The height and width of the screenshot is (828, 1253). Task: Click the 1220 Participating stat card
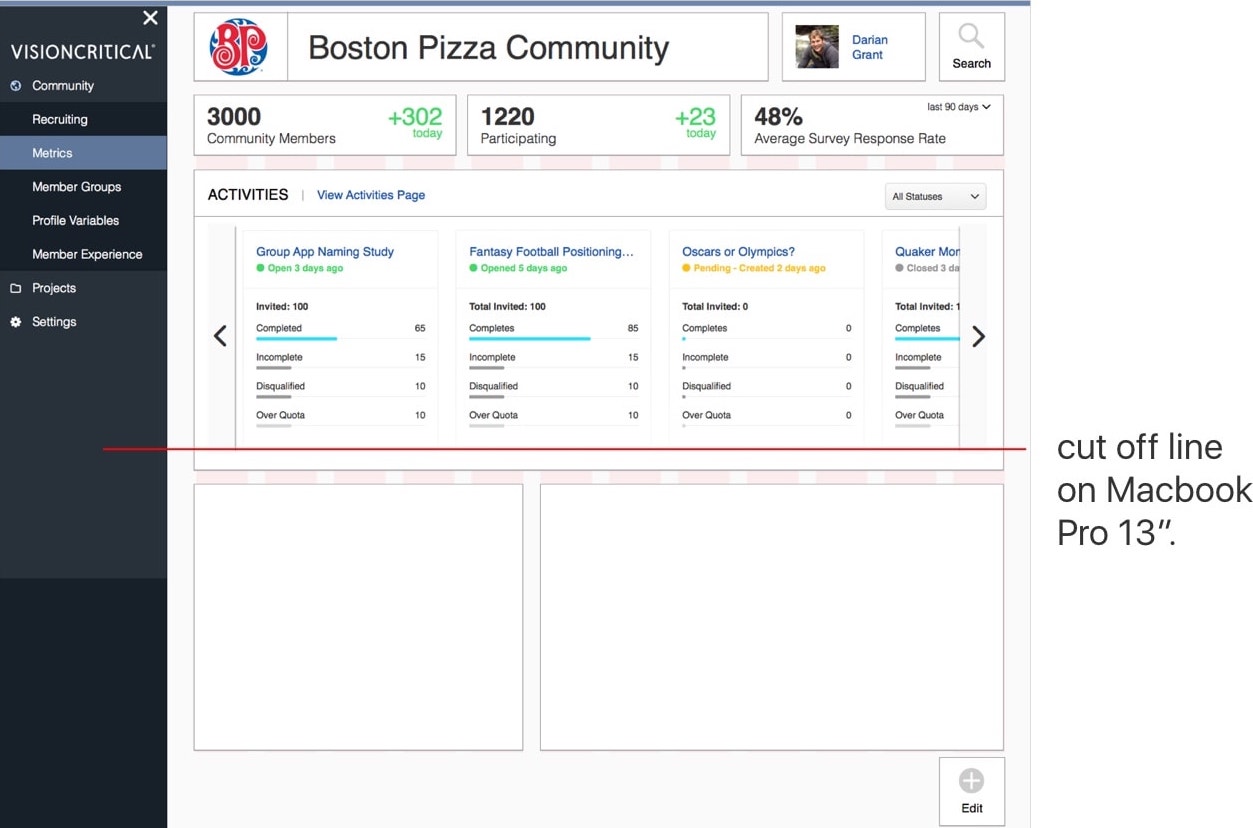point(598,125)
